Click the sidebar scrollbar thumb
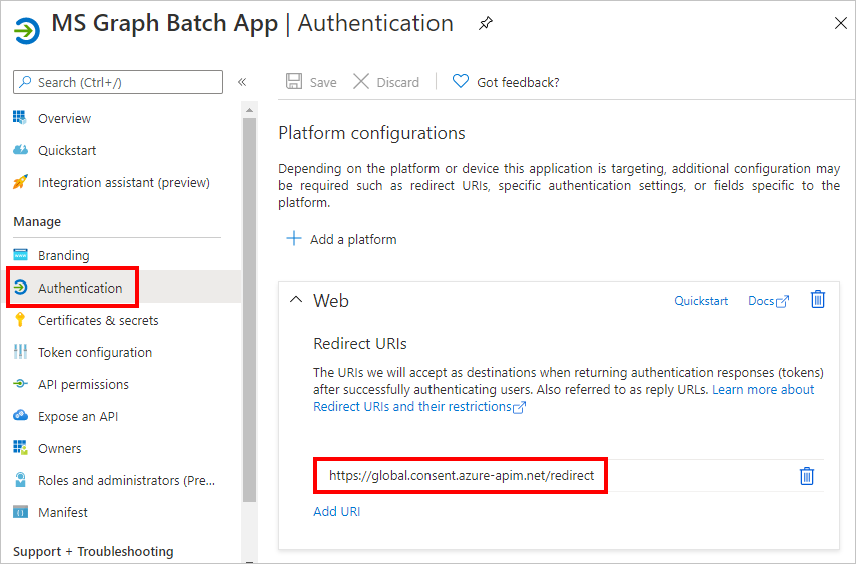This screenshot has height=564, width=856. click(249, 310)
